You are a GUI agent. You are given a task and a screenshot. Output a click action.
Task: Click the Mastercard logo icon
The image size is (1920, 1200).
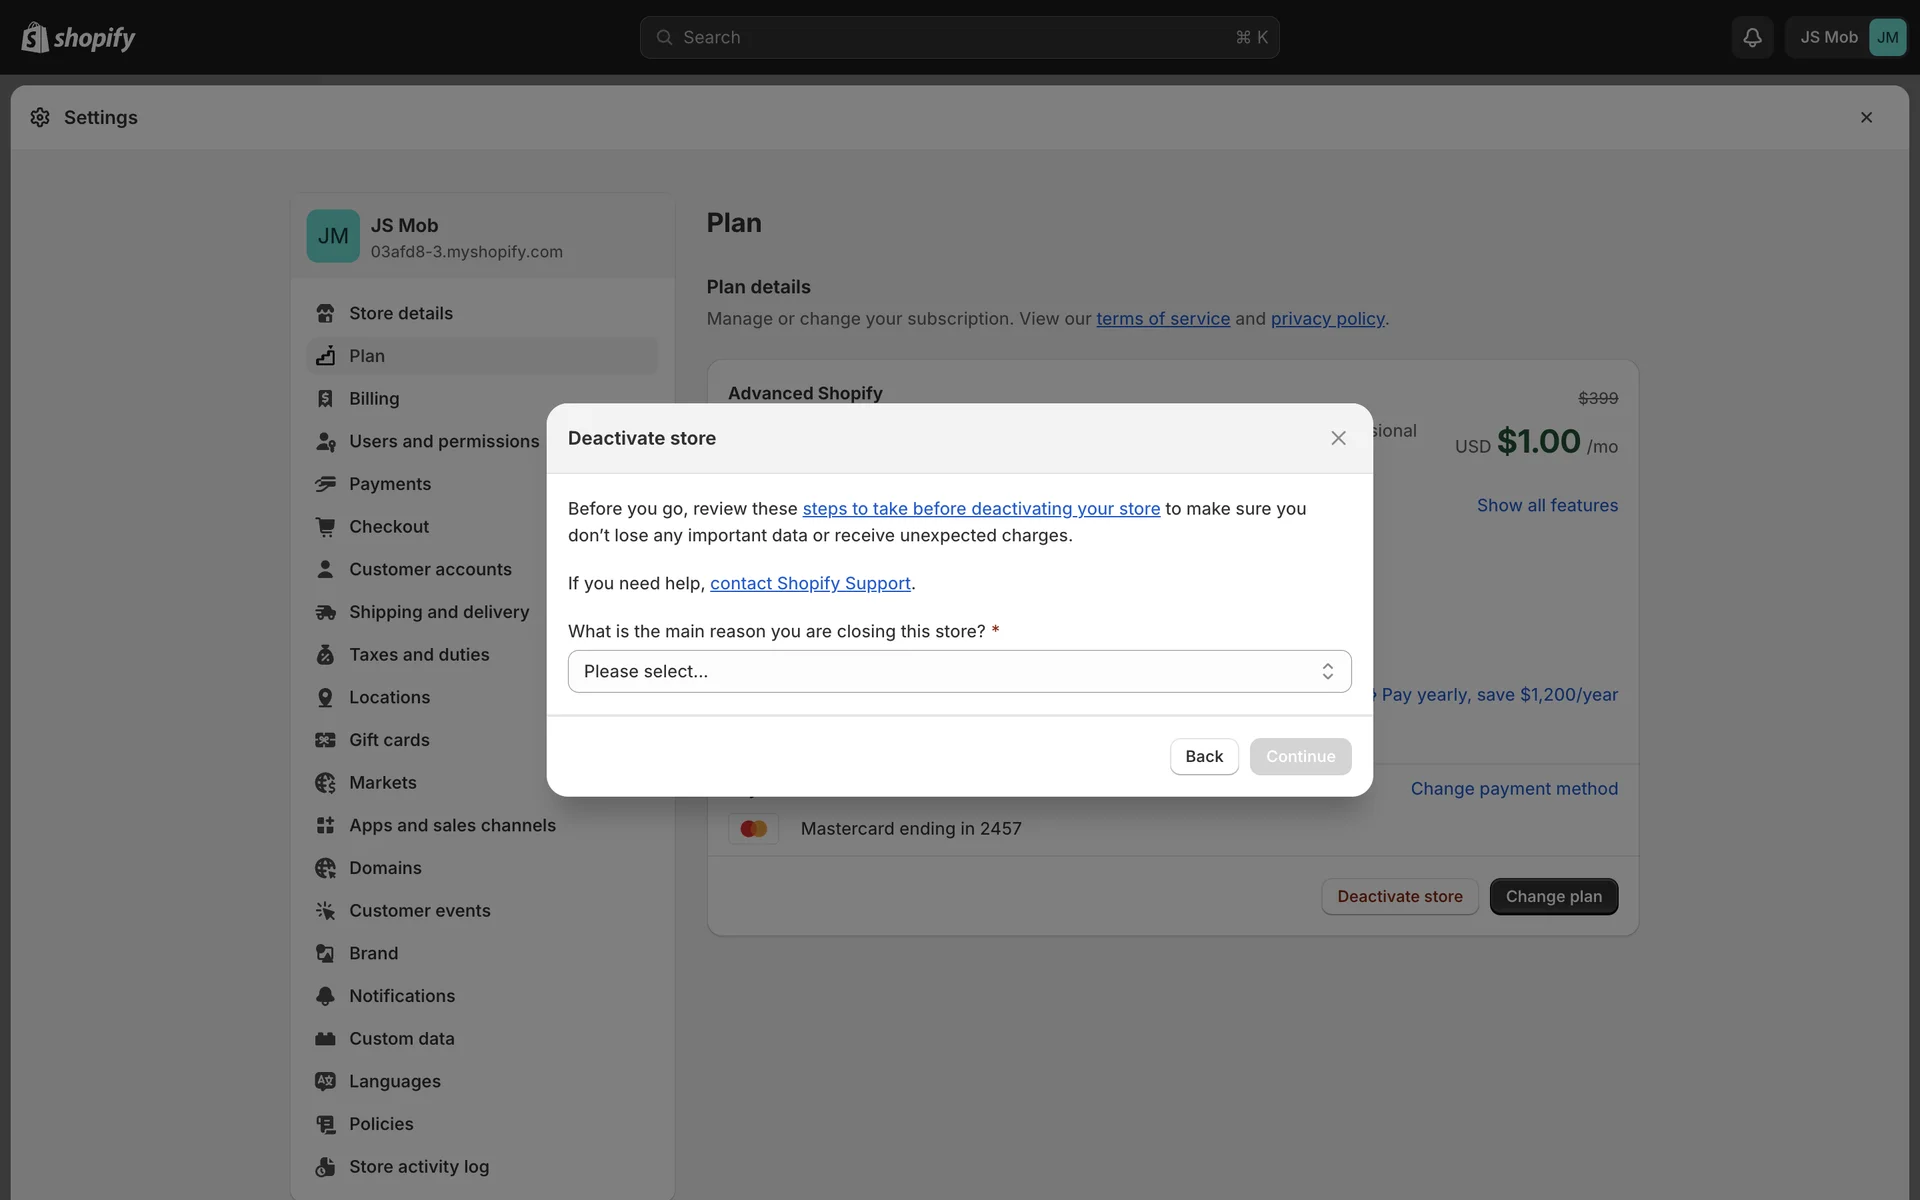click(x=753, y=828)
